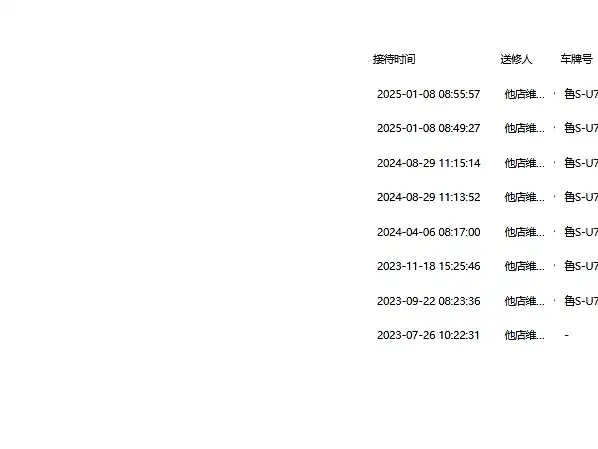Click the 接待时间 column header
Screen dimensions: 598x449
coord(394,59)
